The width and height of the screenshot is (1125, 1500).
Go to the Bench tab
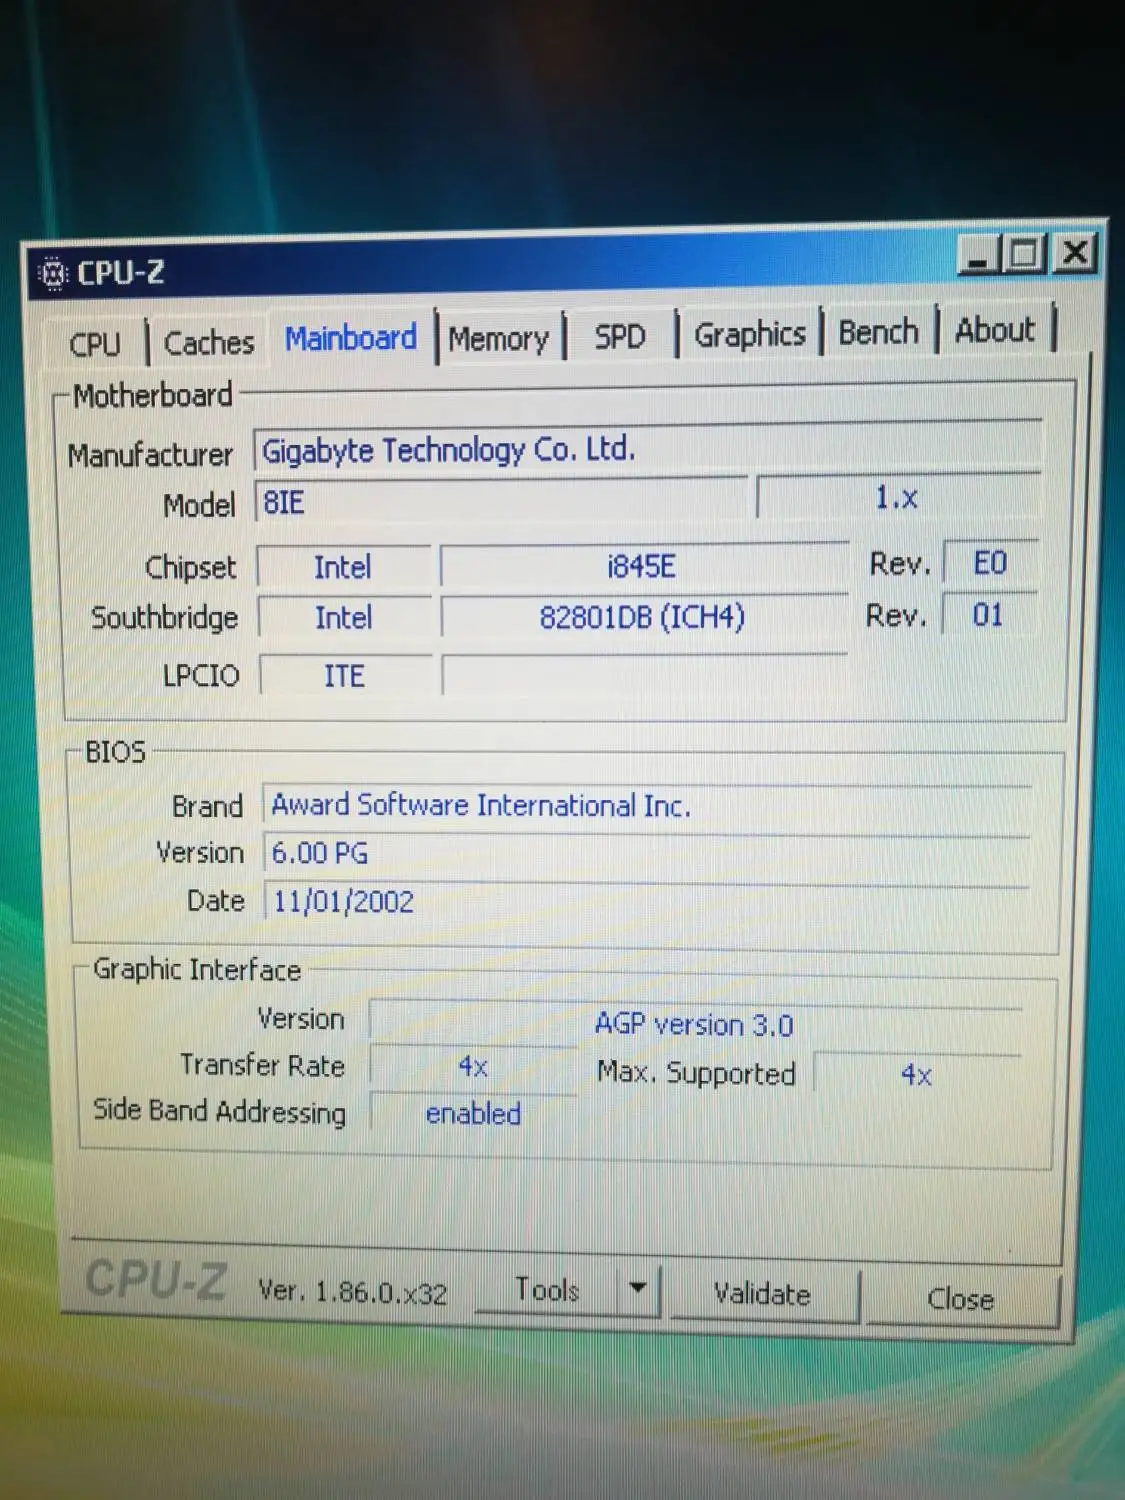(878, 331)
